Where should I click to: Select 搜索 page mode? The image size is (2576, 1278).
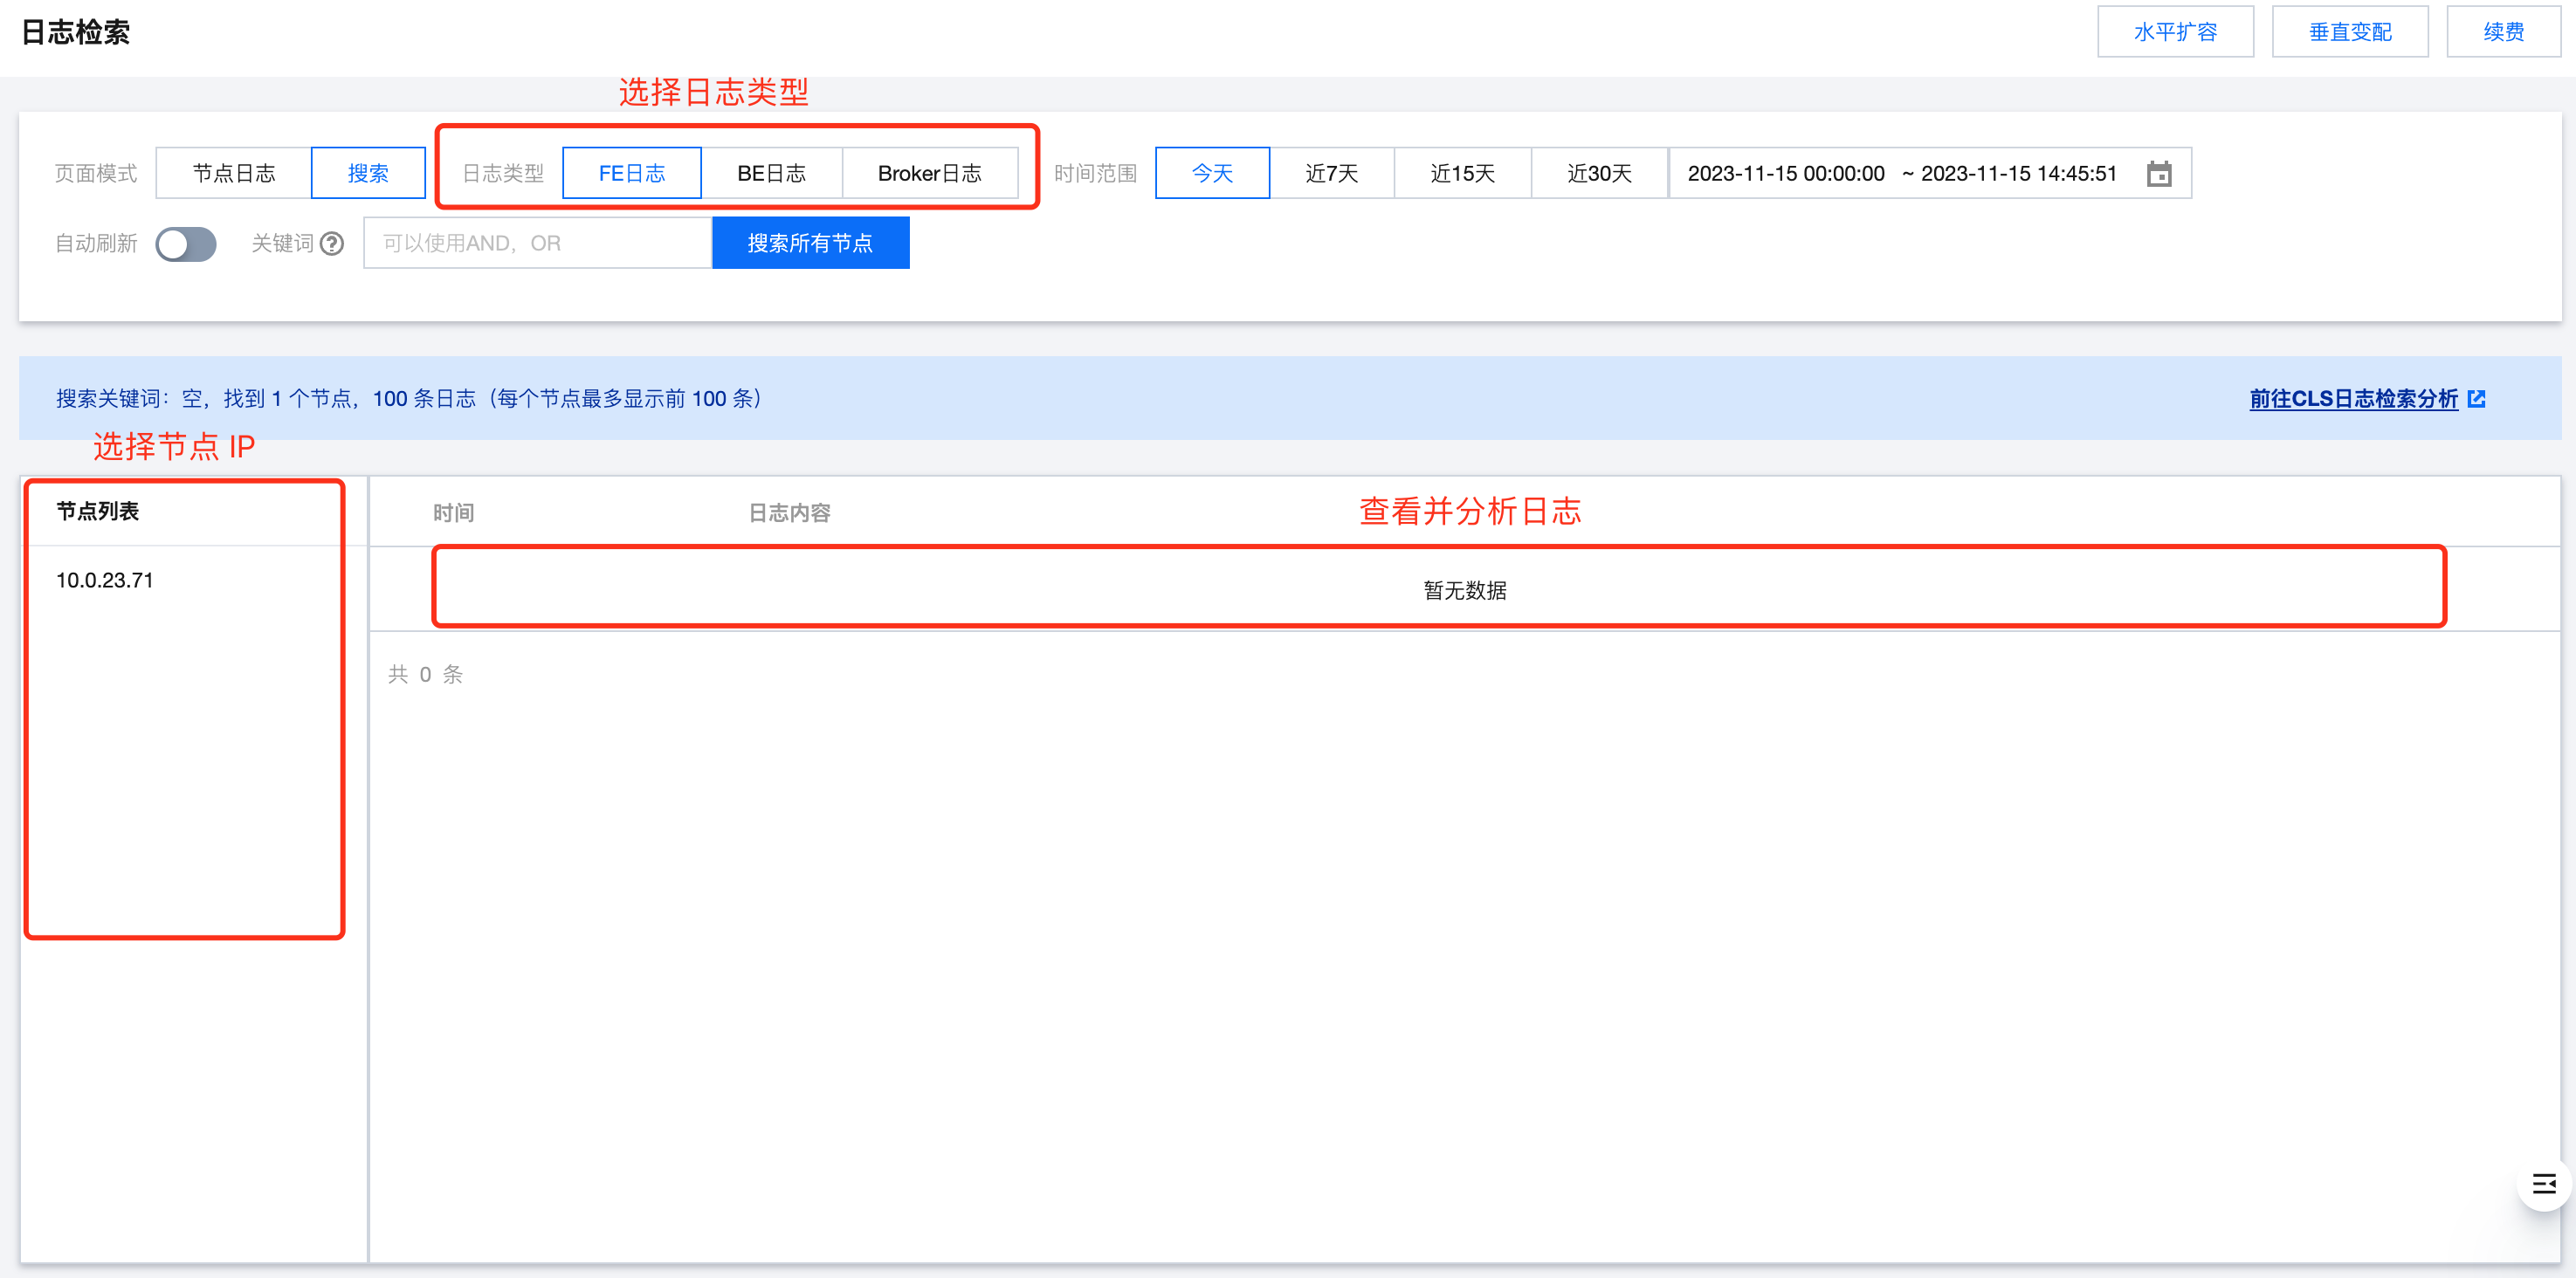[x=368, y=174]
